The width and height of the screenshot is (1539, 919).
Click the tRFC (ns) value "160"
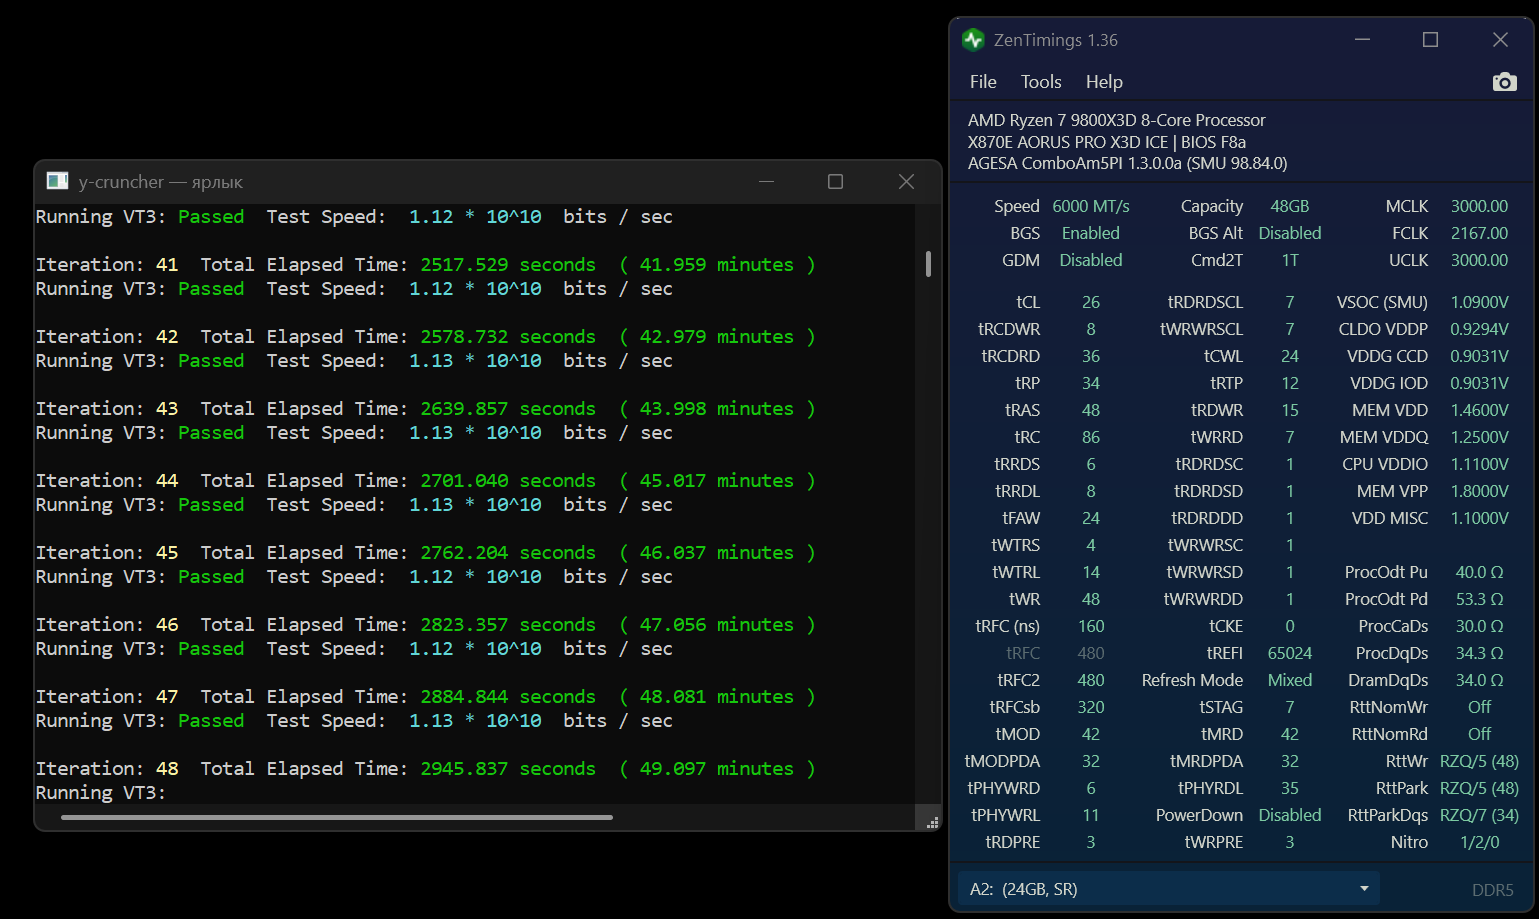(x=1091, y=626)
